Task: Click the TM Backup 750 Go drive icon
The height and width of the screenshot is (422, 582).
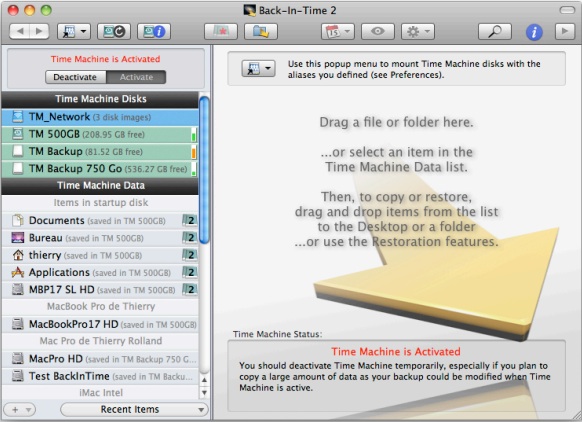Action: coord(17,169)
